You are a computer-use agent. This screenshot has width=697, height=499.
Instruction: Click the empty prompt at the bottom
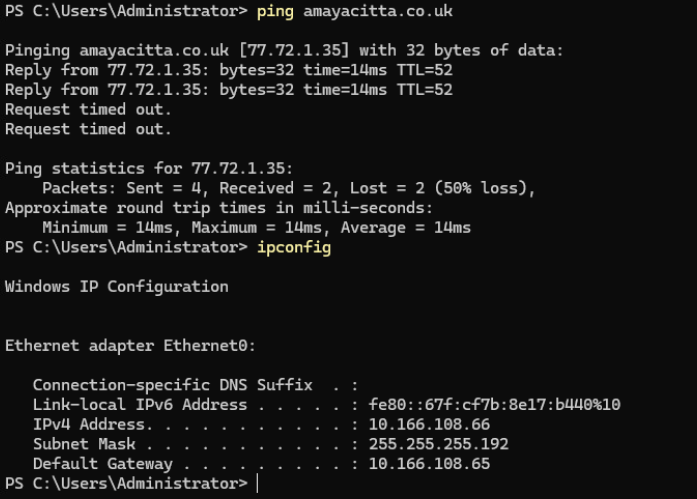[x=257, y=483]
